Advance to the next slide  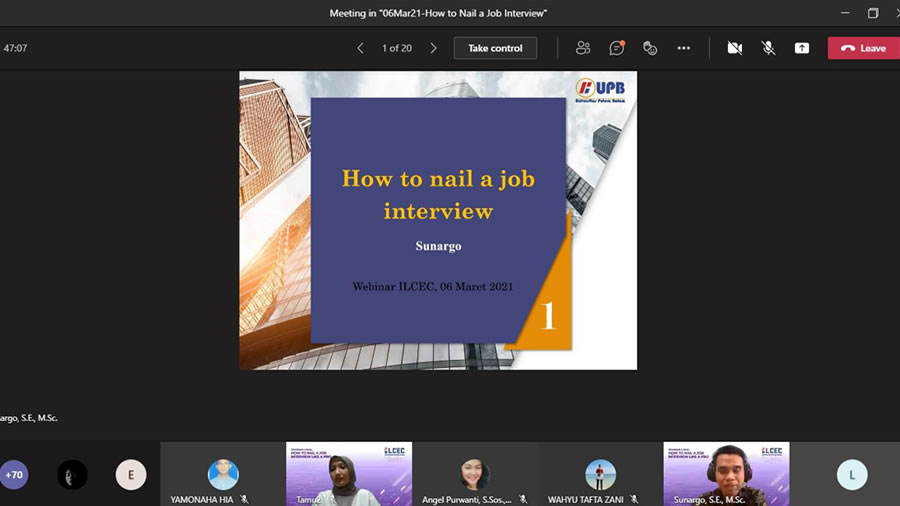[433, 48]
